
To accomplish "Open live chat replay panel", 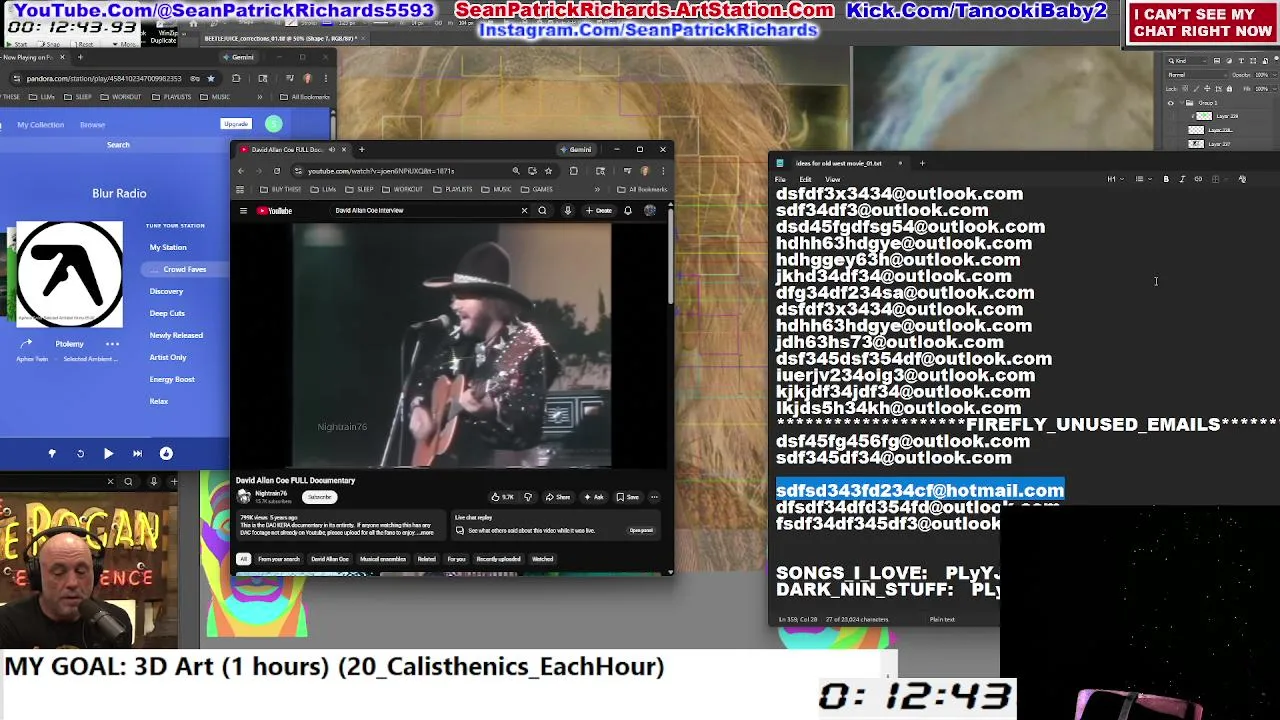I will pos(640,530).
